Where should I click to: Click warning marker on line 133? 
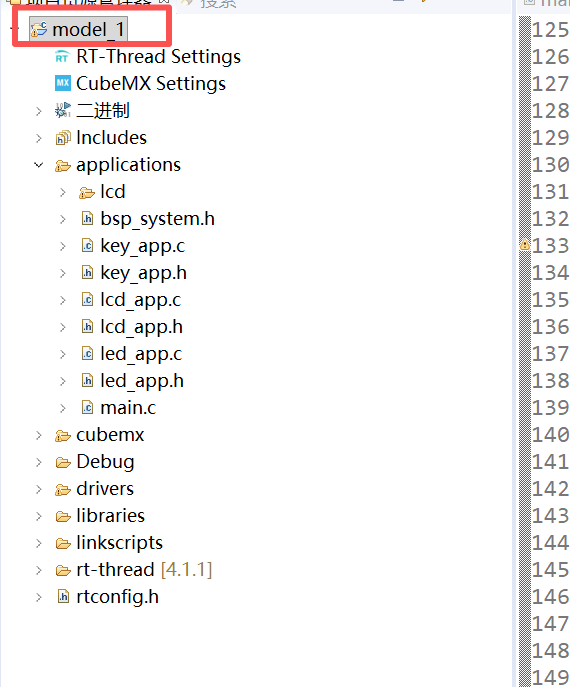point(524,245)
